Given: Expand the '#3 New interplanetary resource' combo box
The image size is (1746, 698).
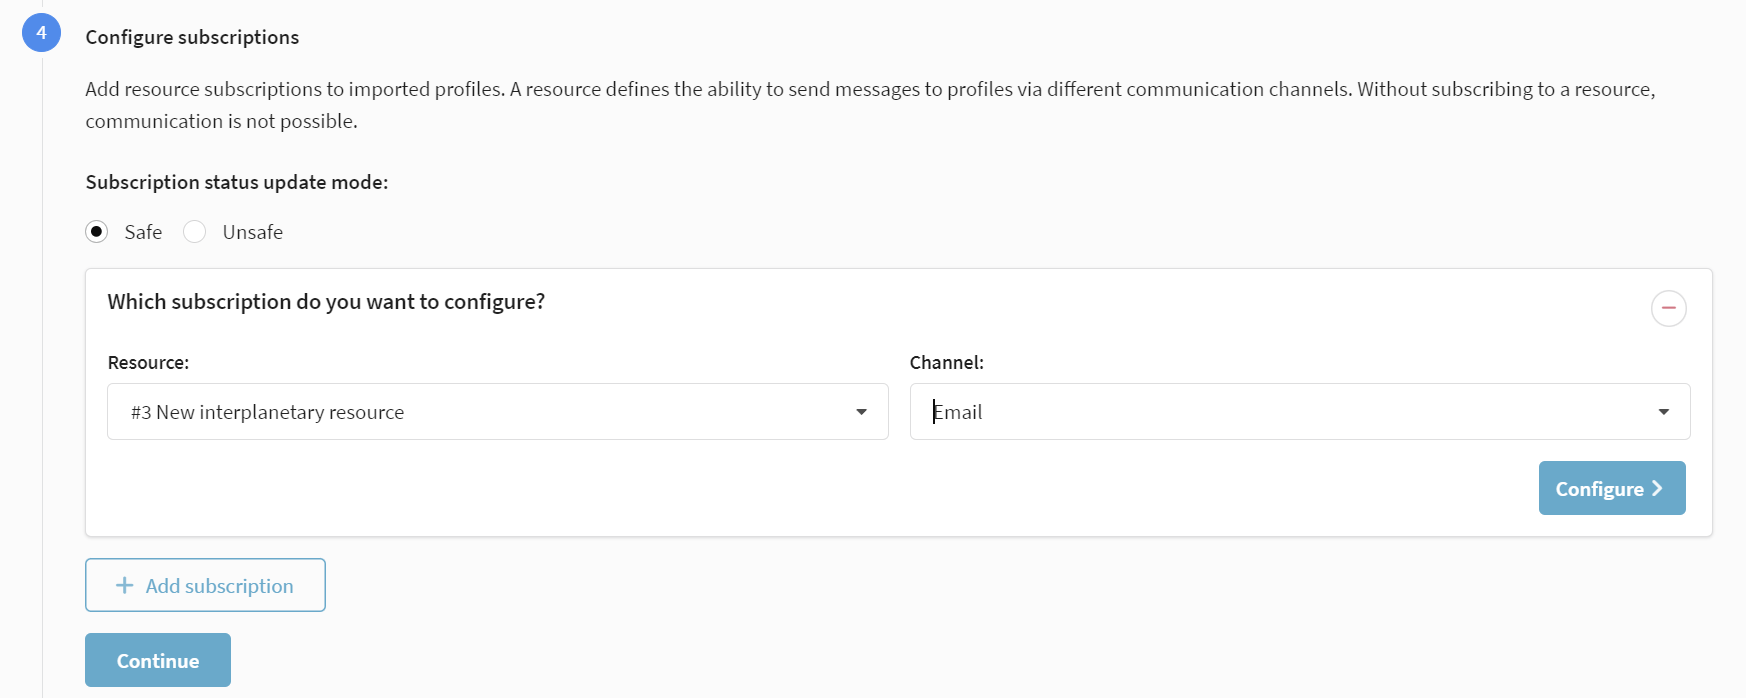Looking at the screenshot, I should click(x=498, y=412).
